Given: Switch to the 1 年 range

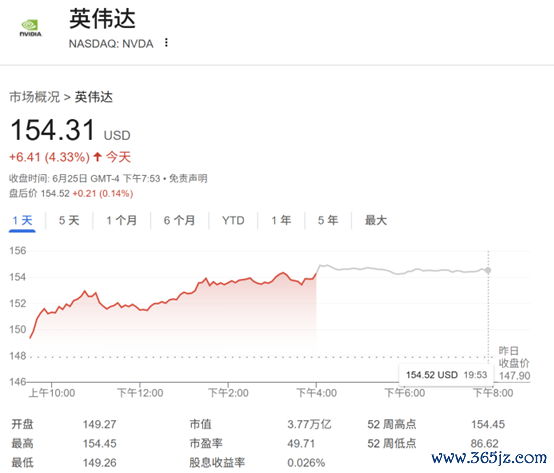Looking at the screenshot, I should tap(281, 220).
